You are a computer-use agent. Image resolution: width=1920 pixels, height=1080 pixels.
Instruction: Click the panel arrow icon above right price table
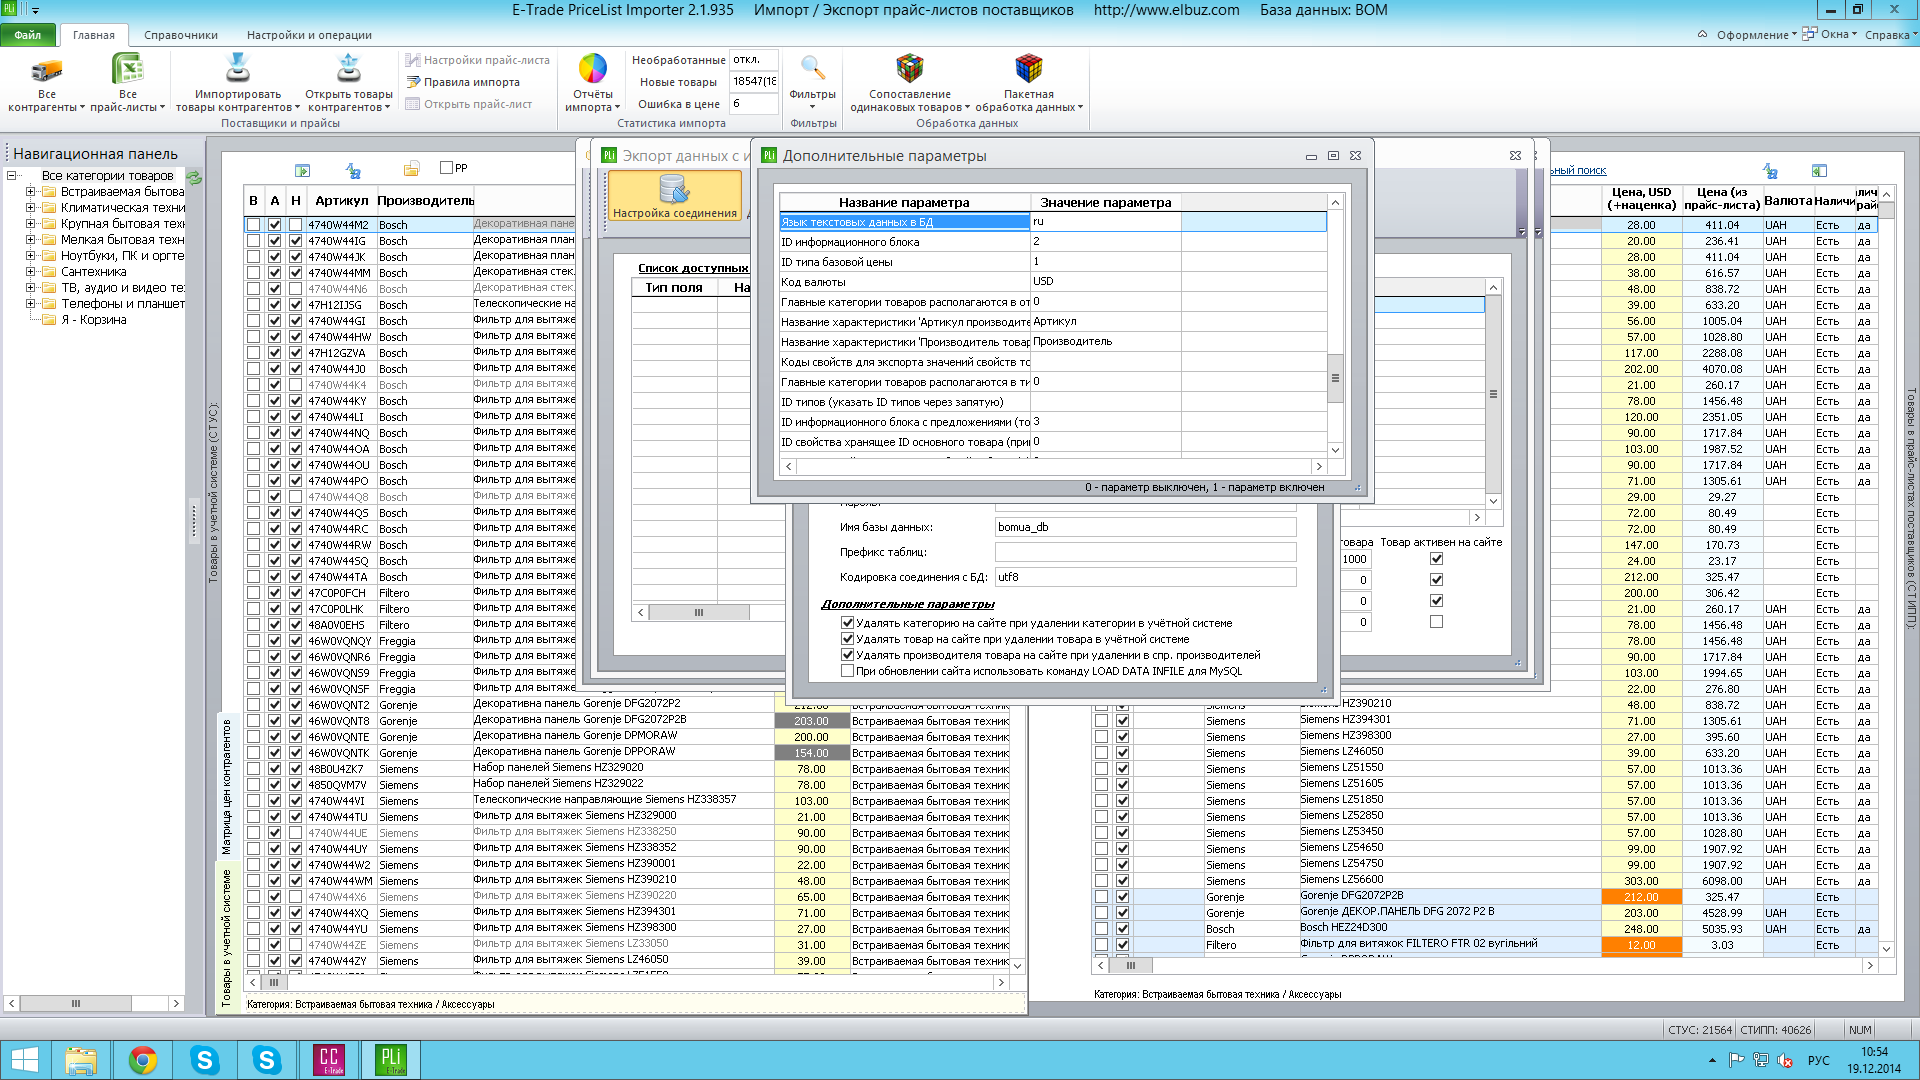tap(1819, 171)
